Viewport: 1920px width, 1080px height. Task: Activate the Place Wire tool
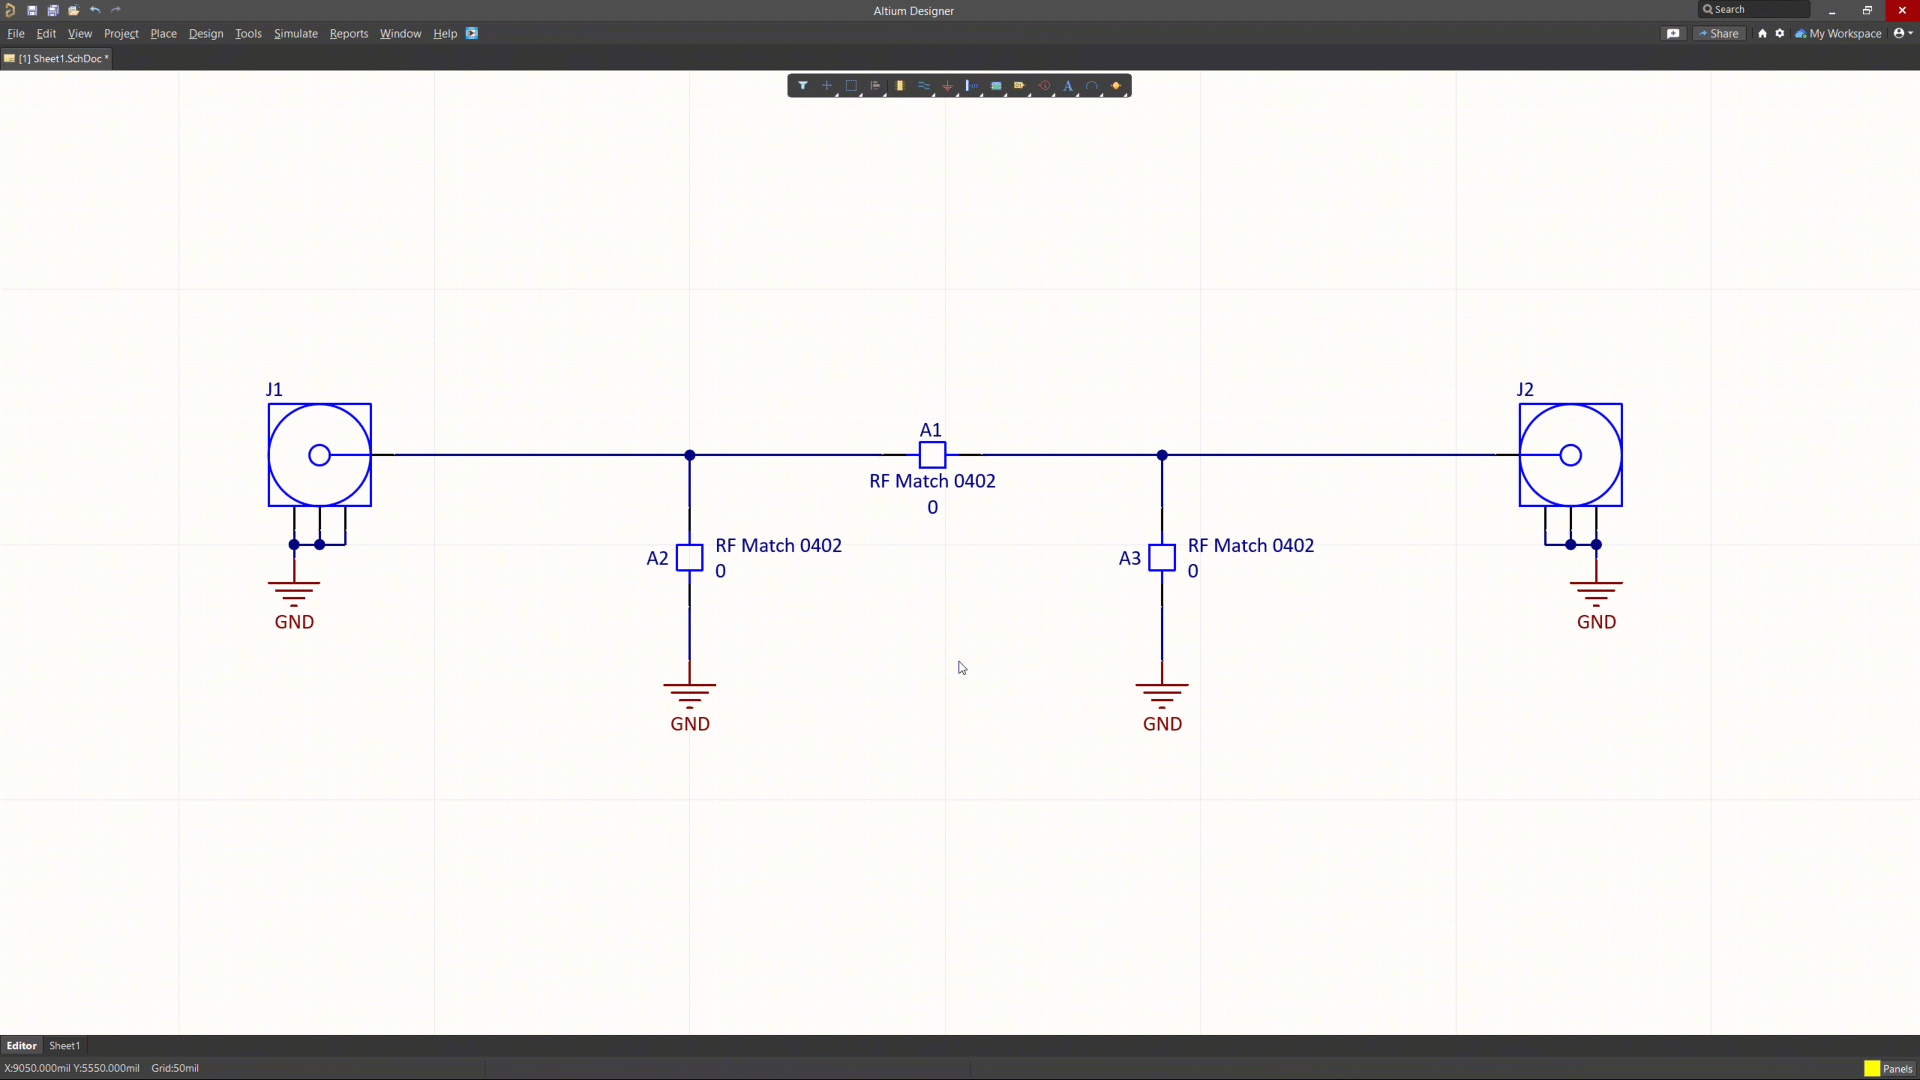point(925,85)
